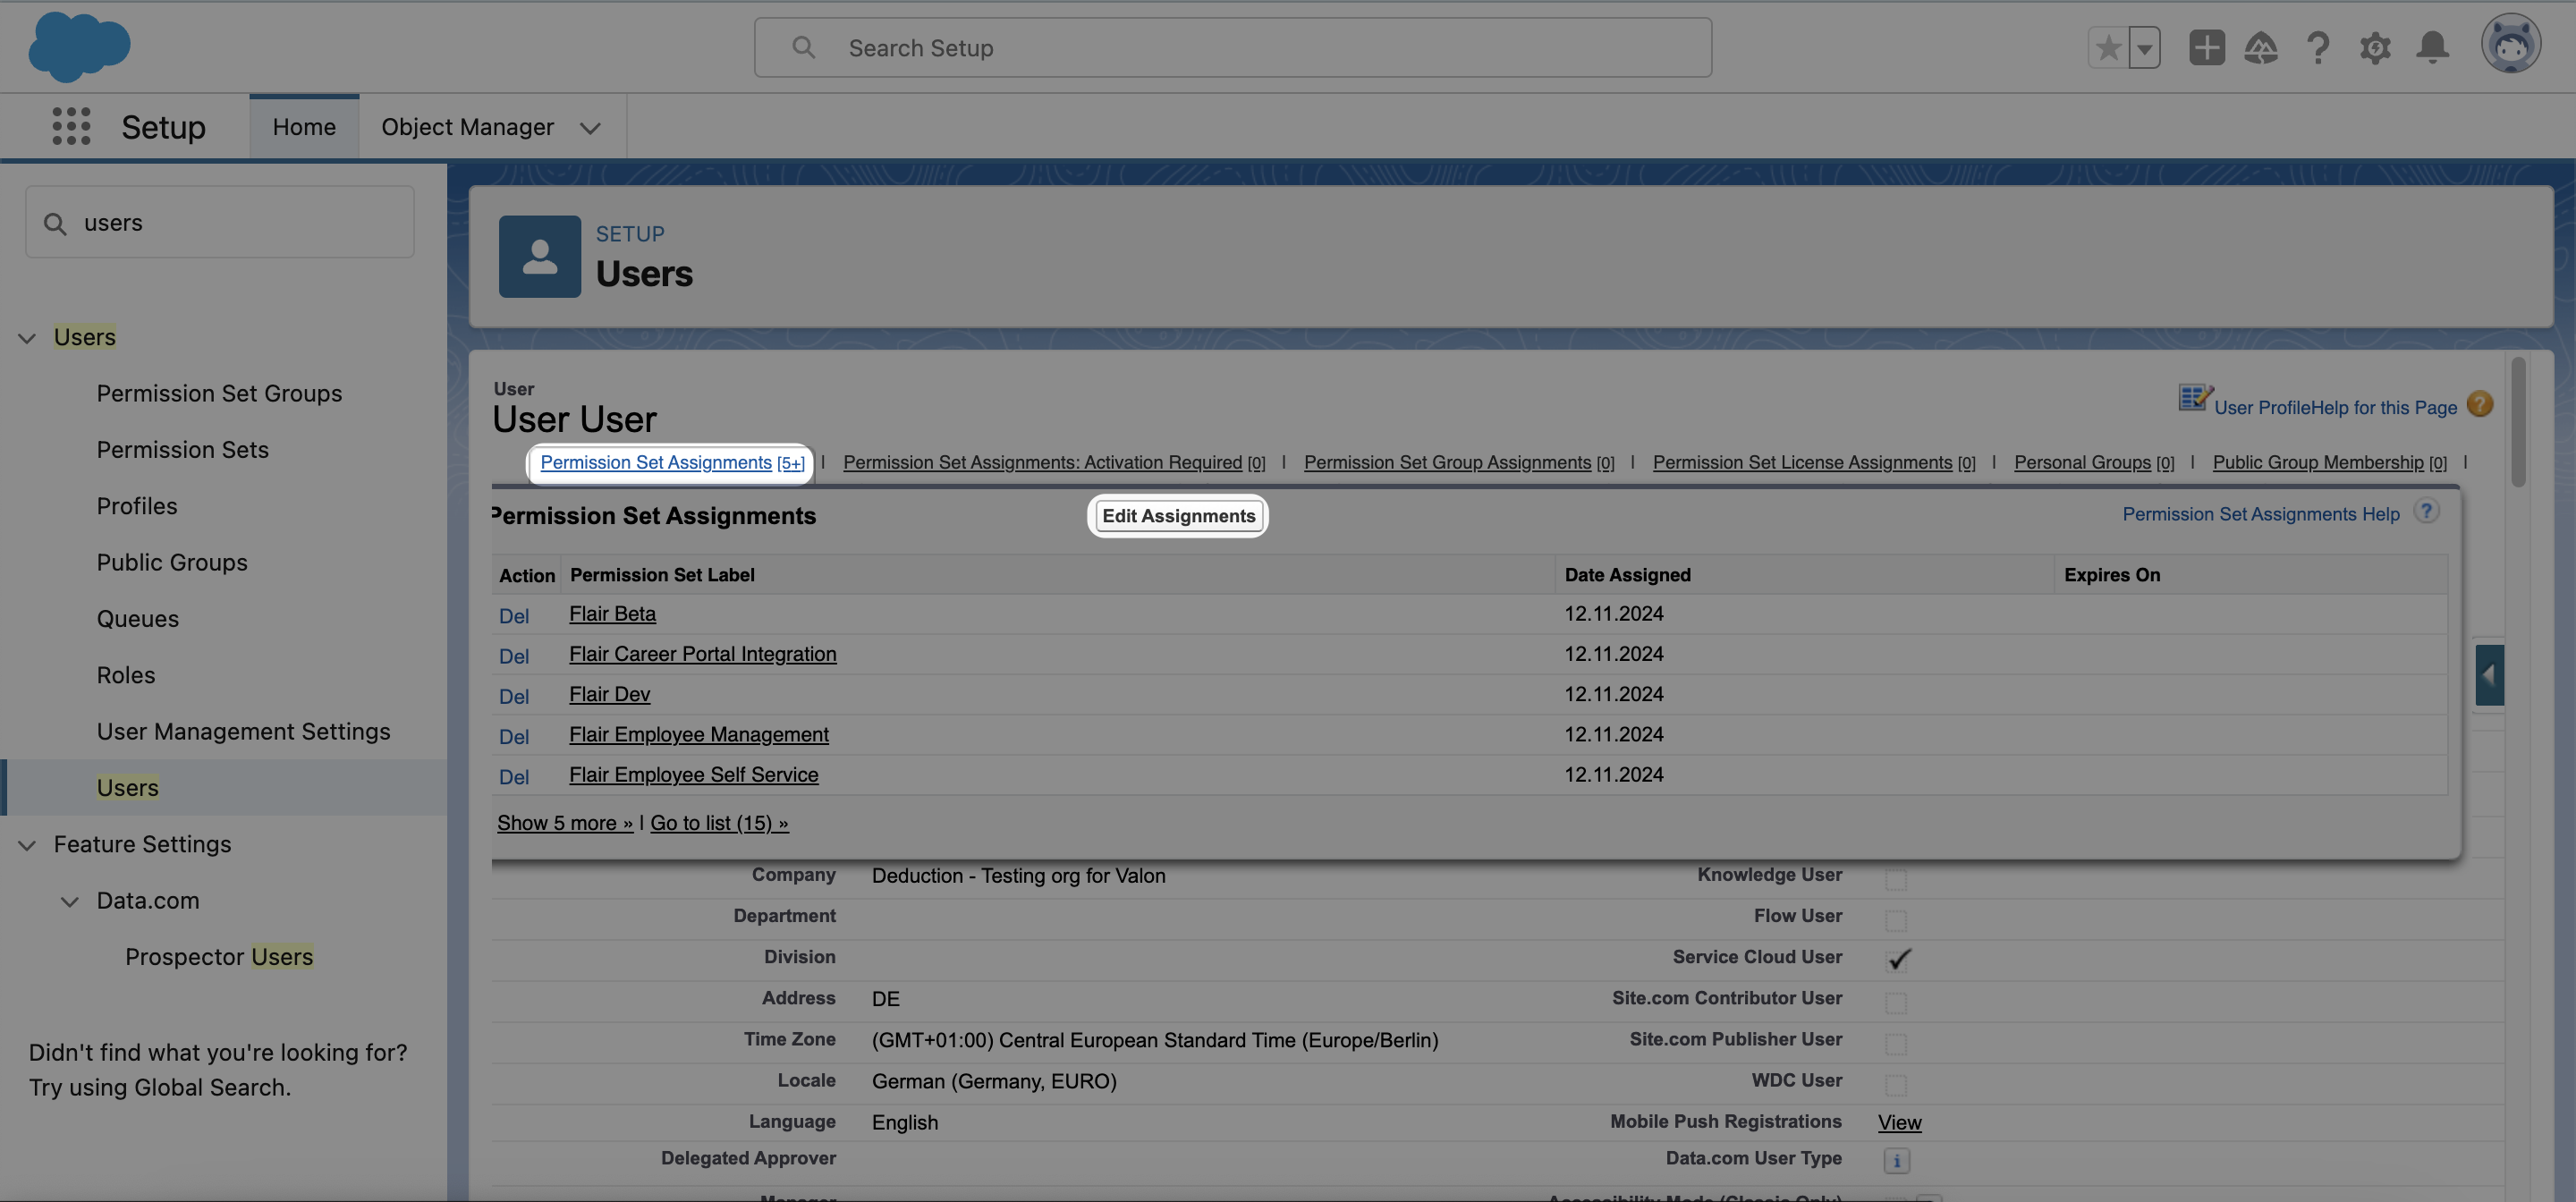Expand the Object Manager dropdown chevron

tap(590, 128)
